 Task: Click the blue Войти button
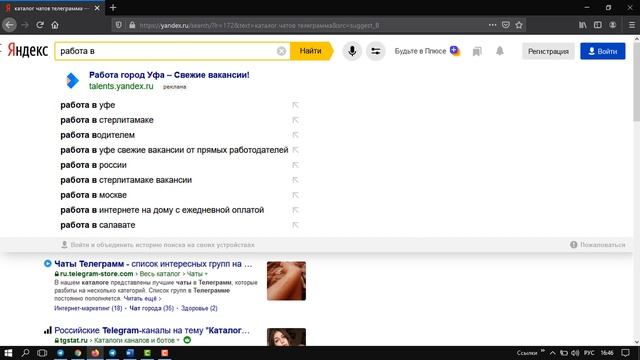602,51
